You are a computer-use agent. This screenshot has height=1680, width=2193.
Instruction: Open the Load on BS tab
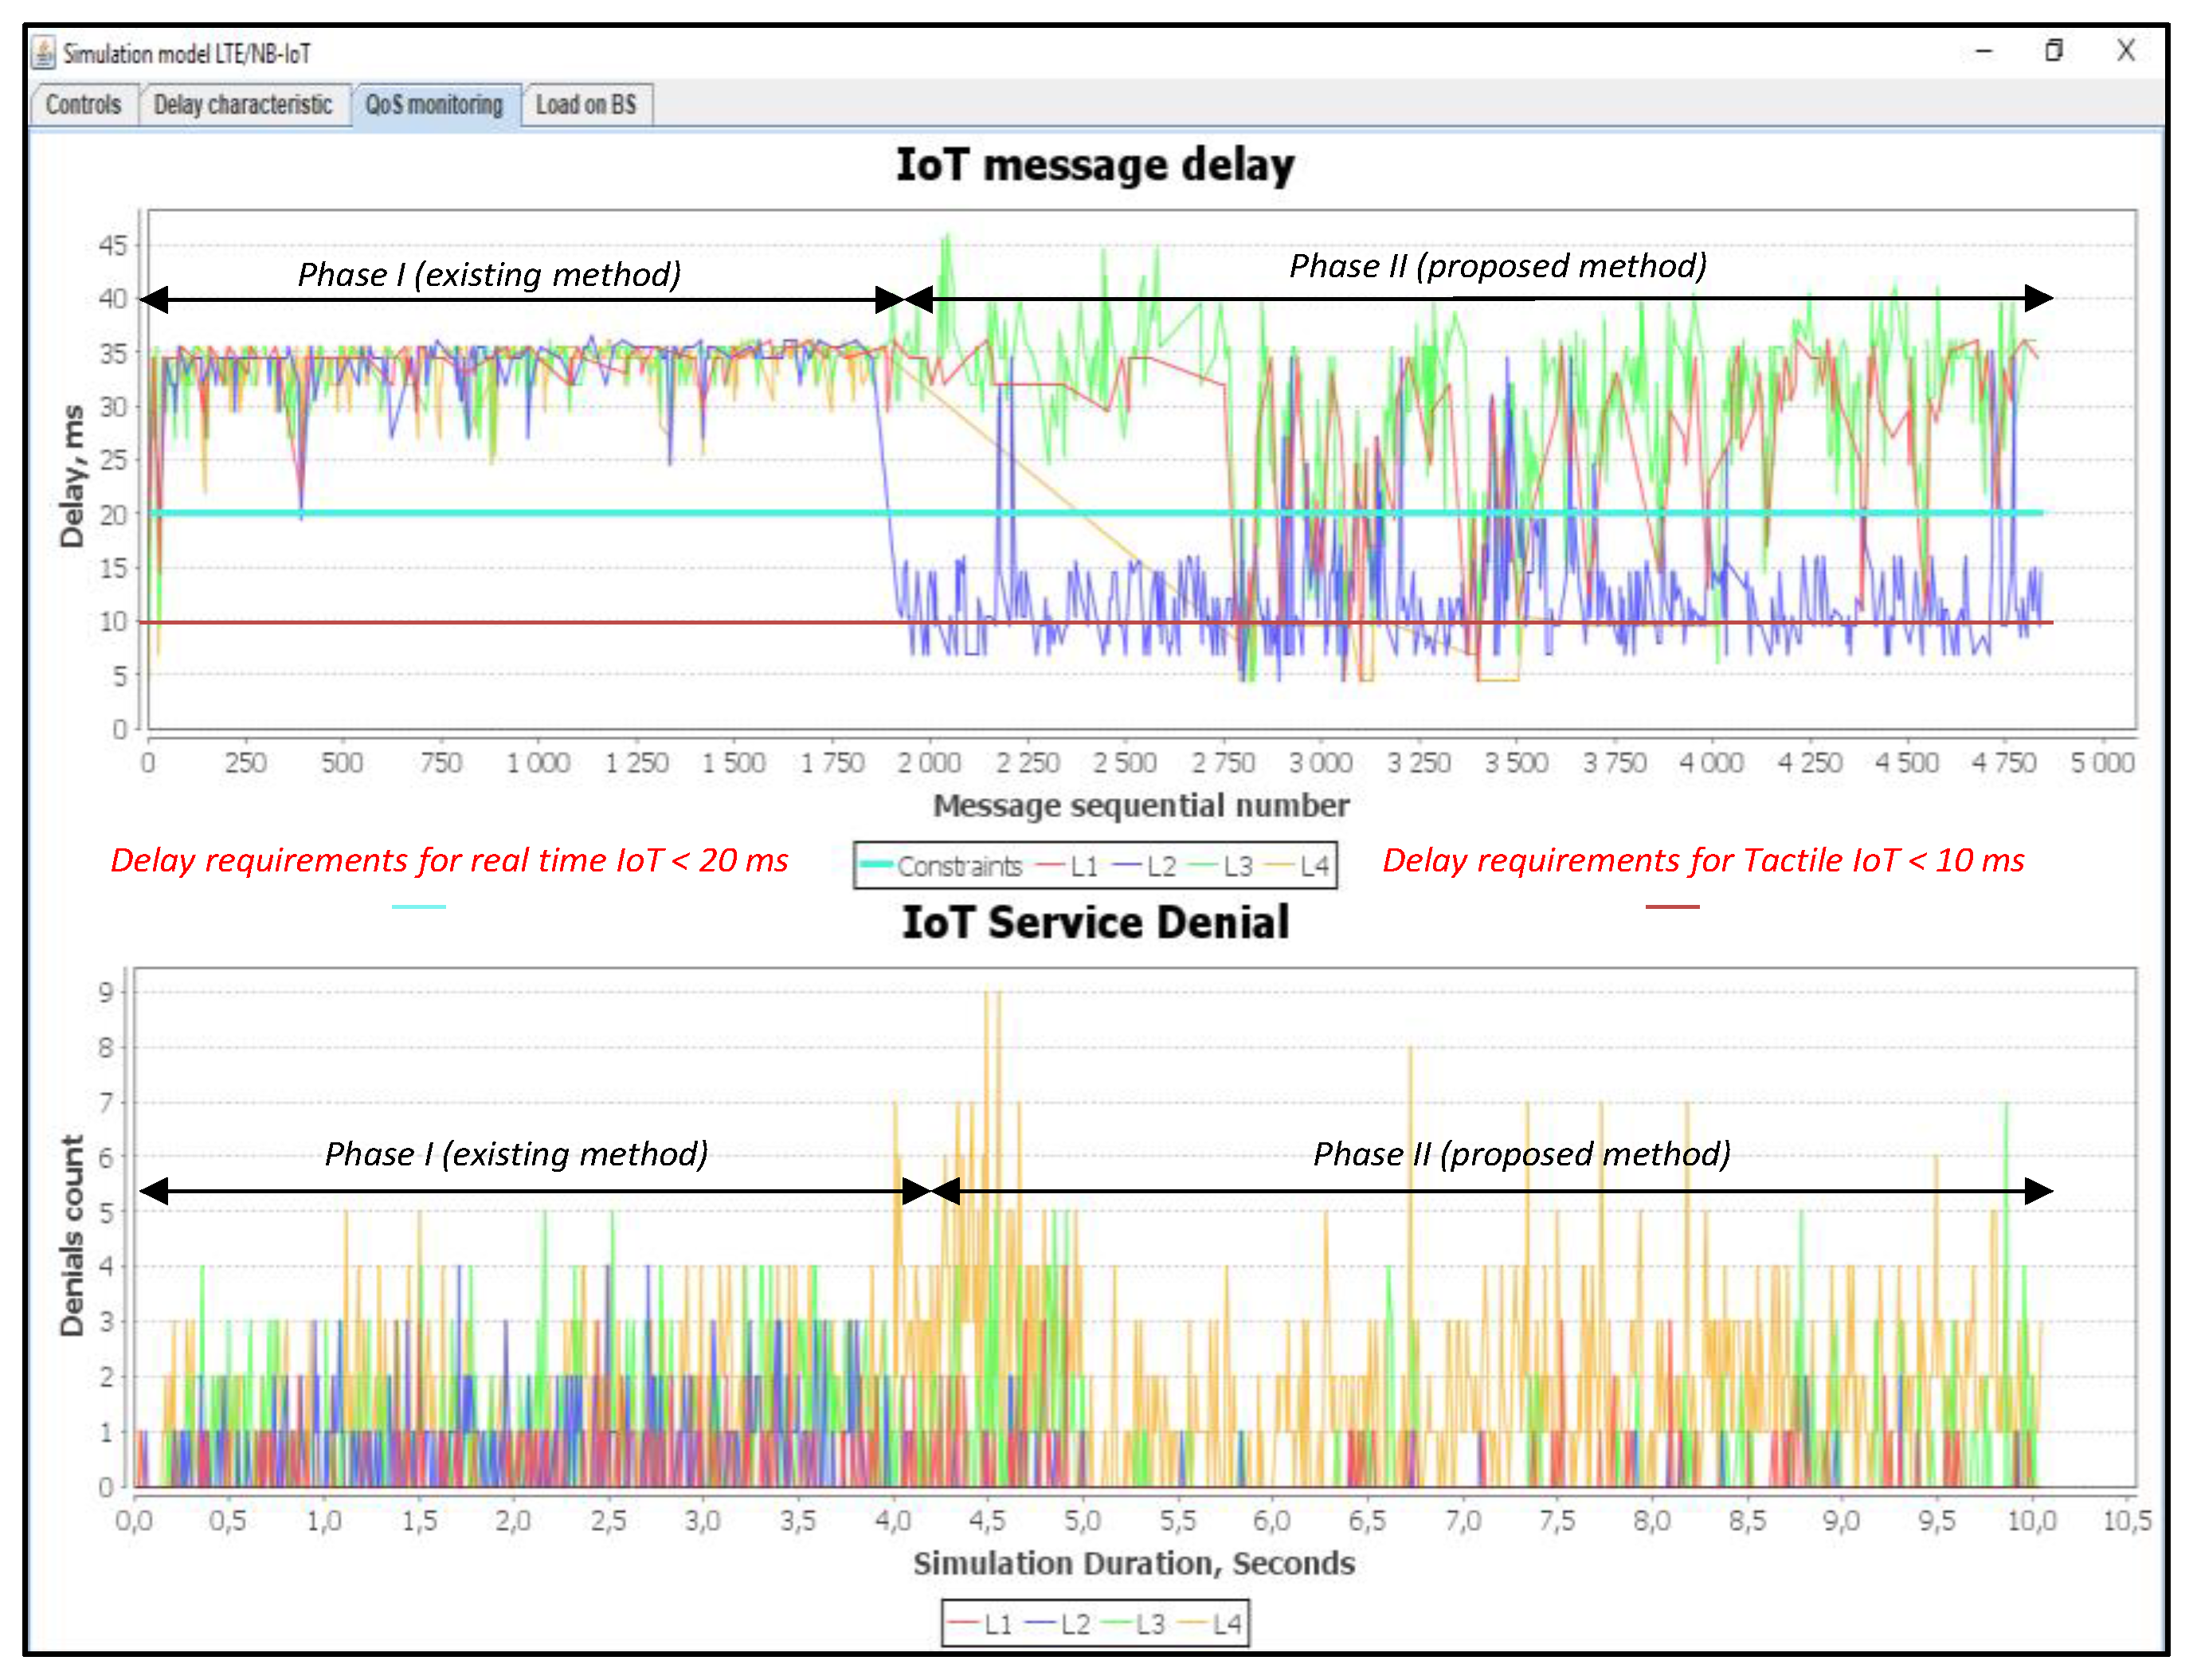pos(586,105)
